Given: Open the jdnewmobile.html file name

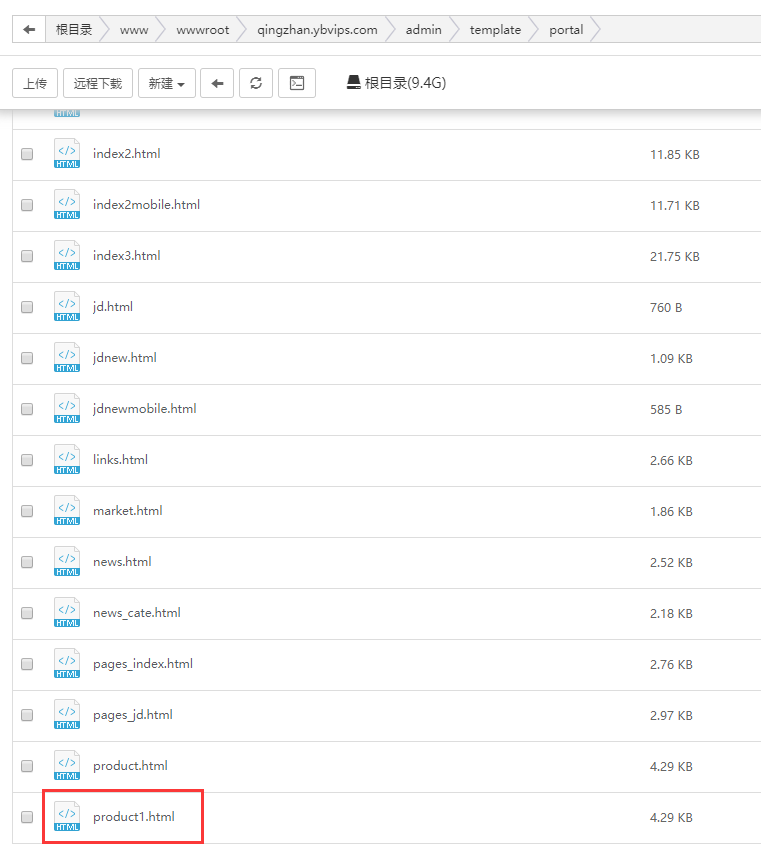Looking at the screenshot, I should click(144, 409).
